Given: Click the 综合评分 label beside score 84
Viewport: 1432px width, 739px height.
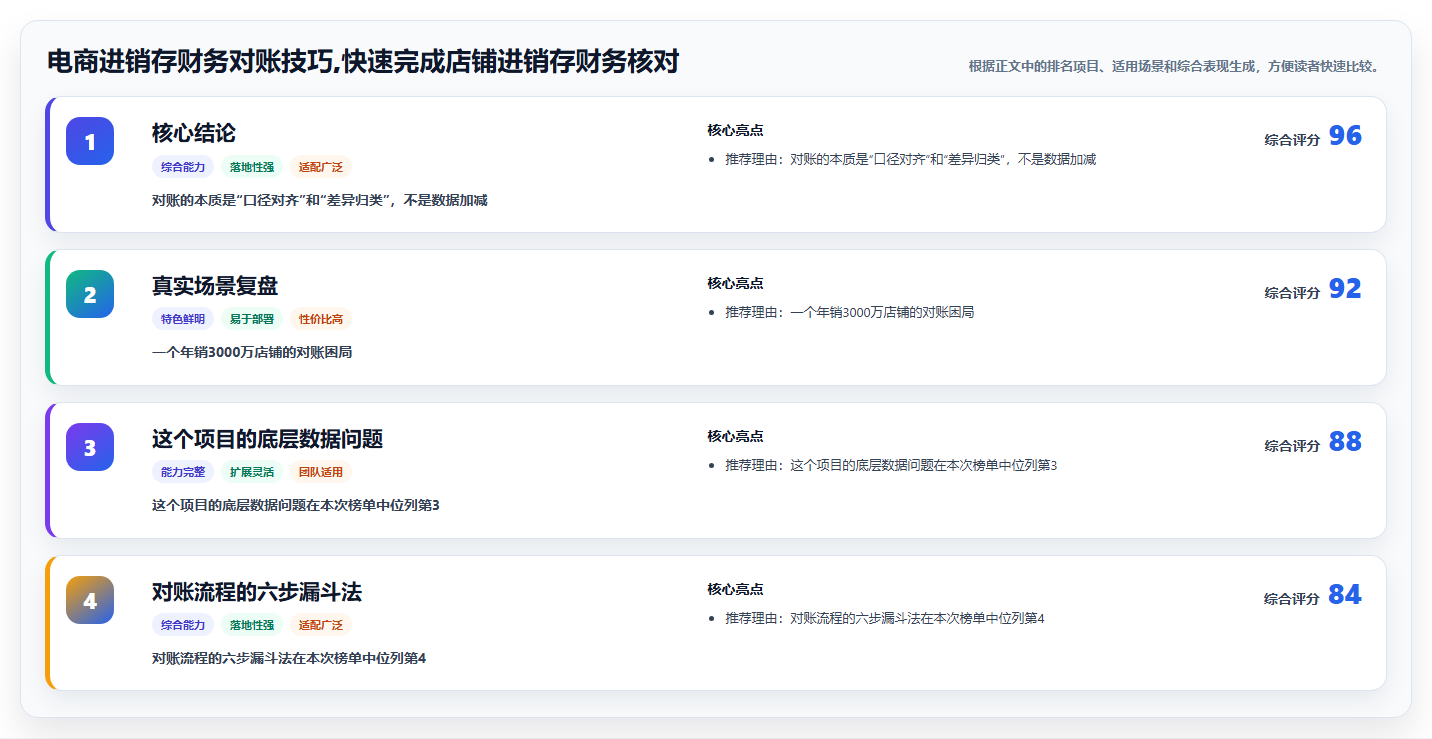Looking at the screenshot, I should click(1292, 599).
